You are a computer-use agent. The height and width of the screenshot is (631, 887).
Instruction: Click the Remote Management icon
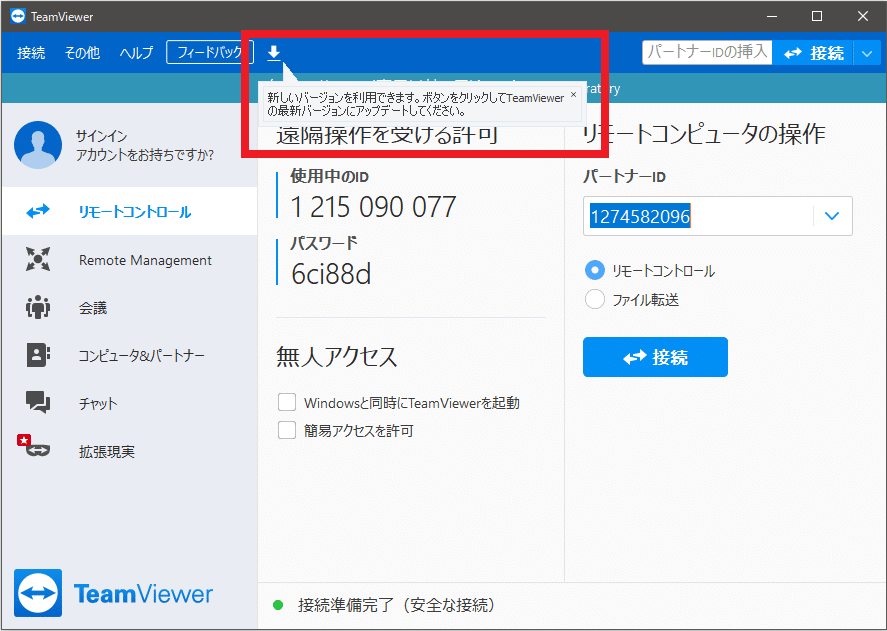(38, 259)
